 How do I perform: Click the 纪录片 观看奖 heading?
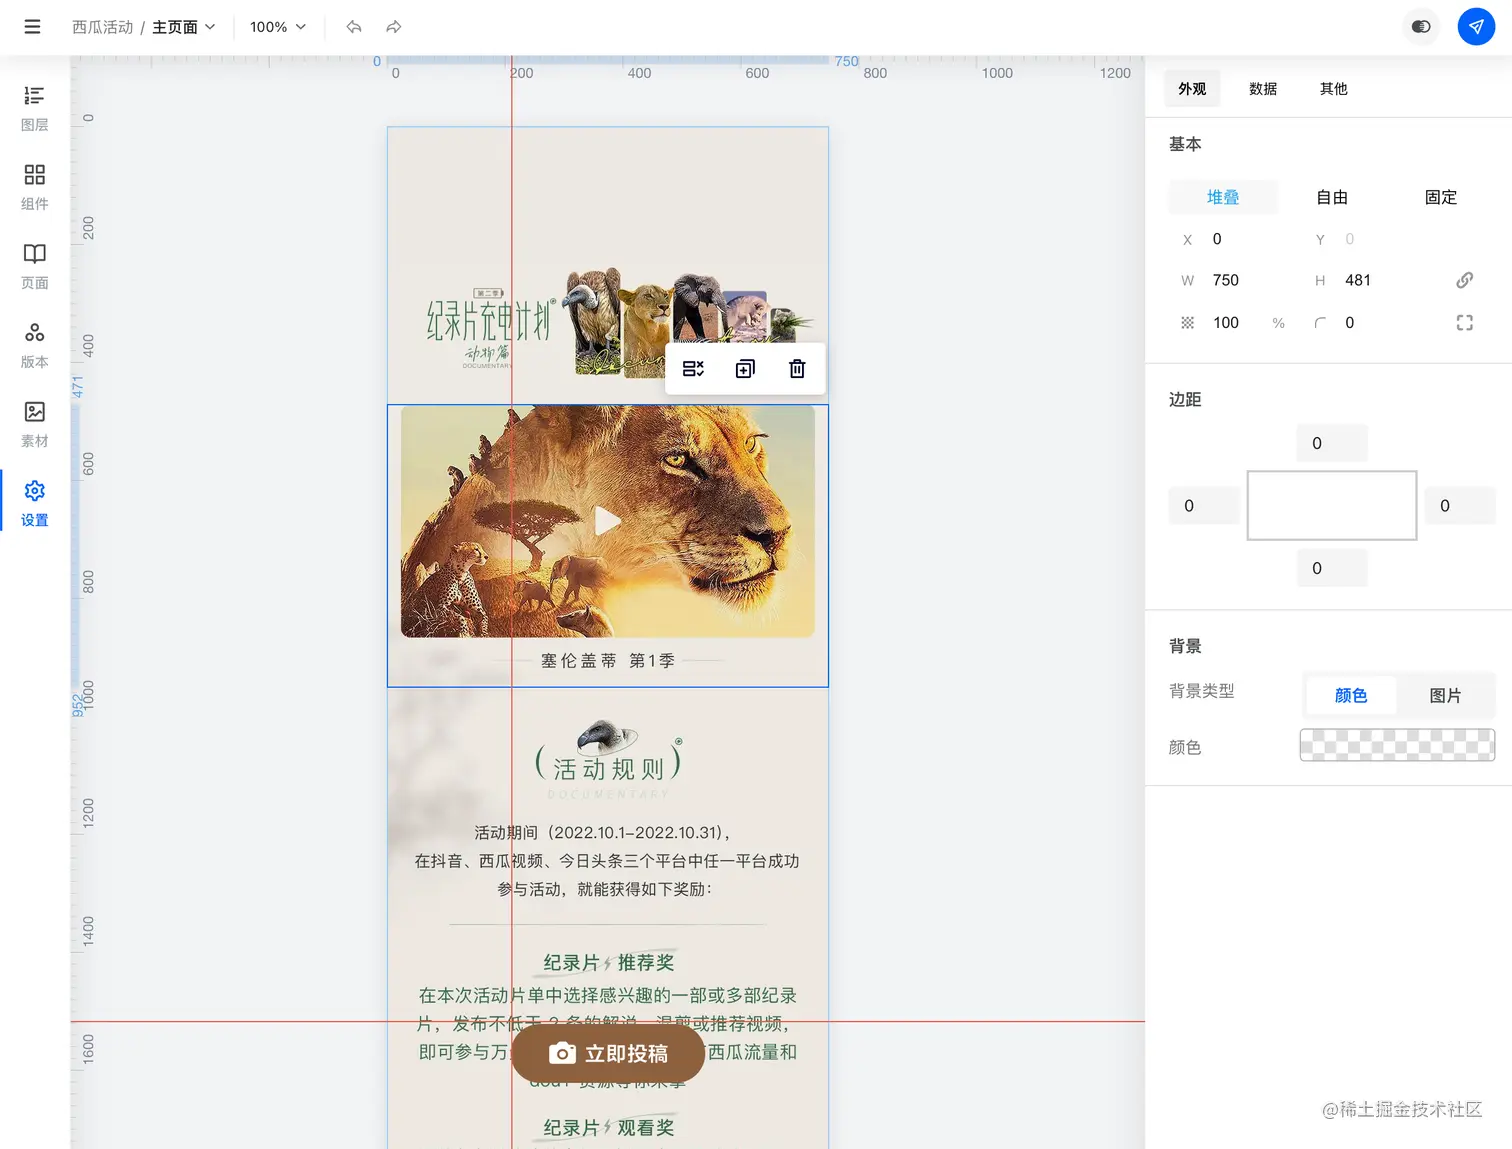pos(608,1128)
